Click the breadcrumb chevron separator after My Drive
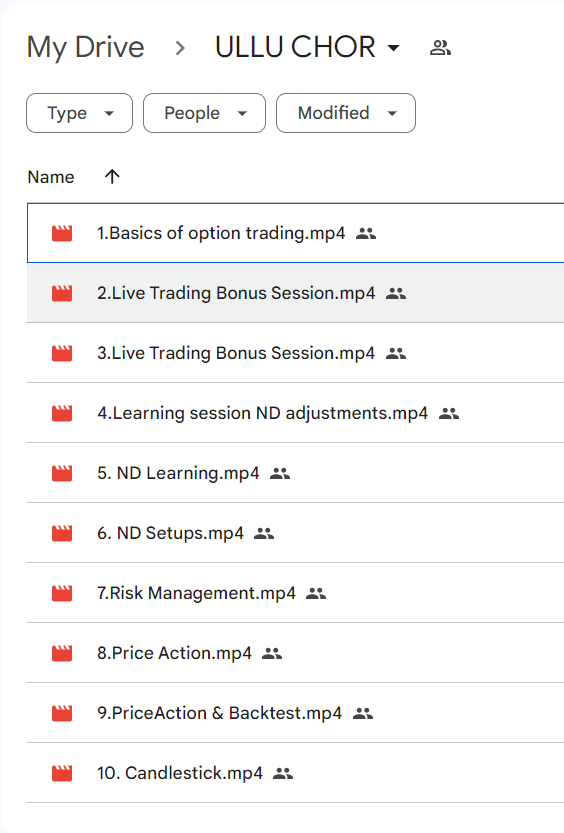564x833 pixels. pyautogui.click(x=180, y=48)
